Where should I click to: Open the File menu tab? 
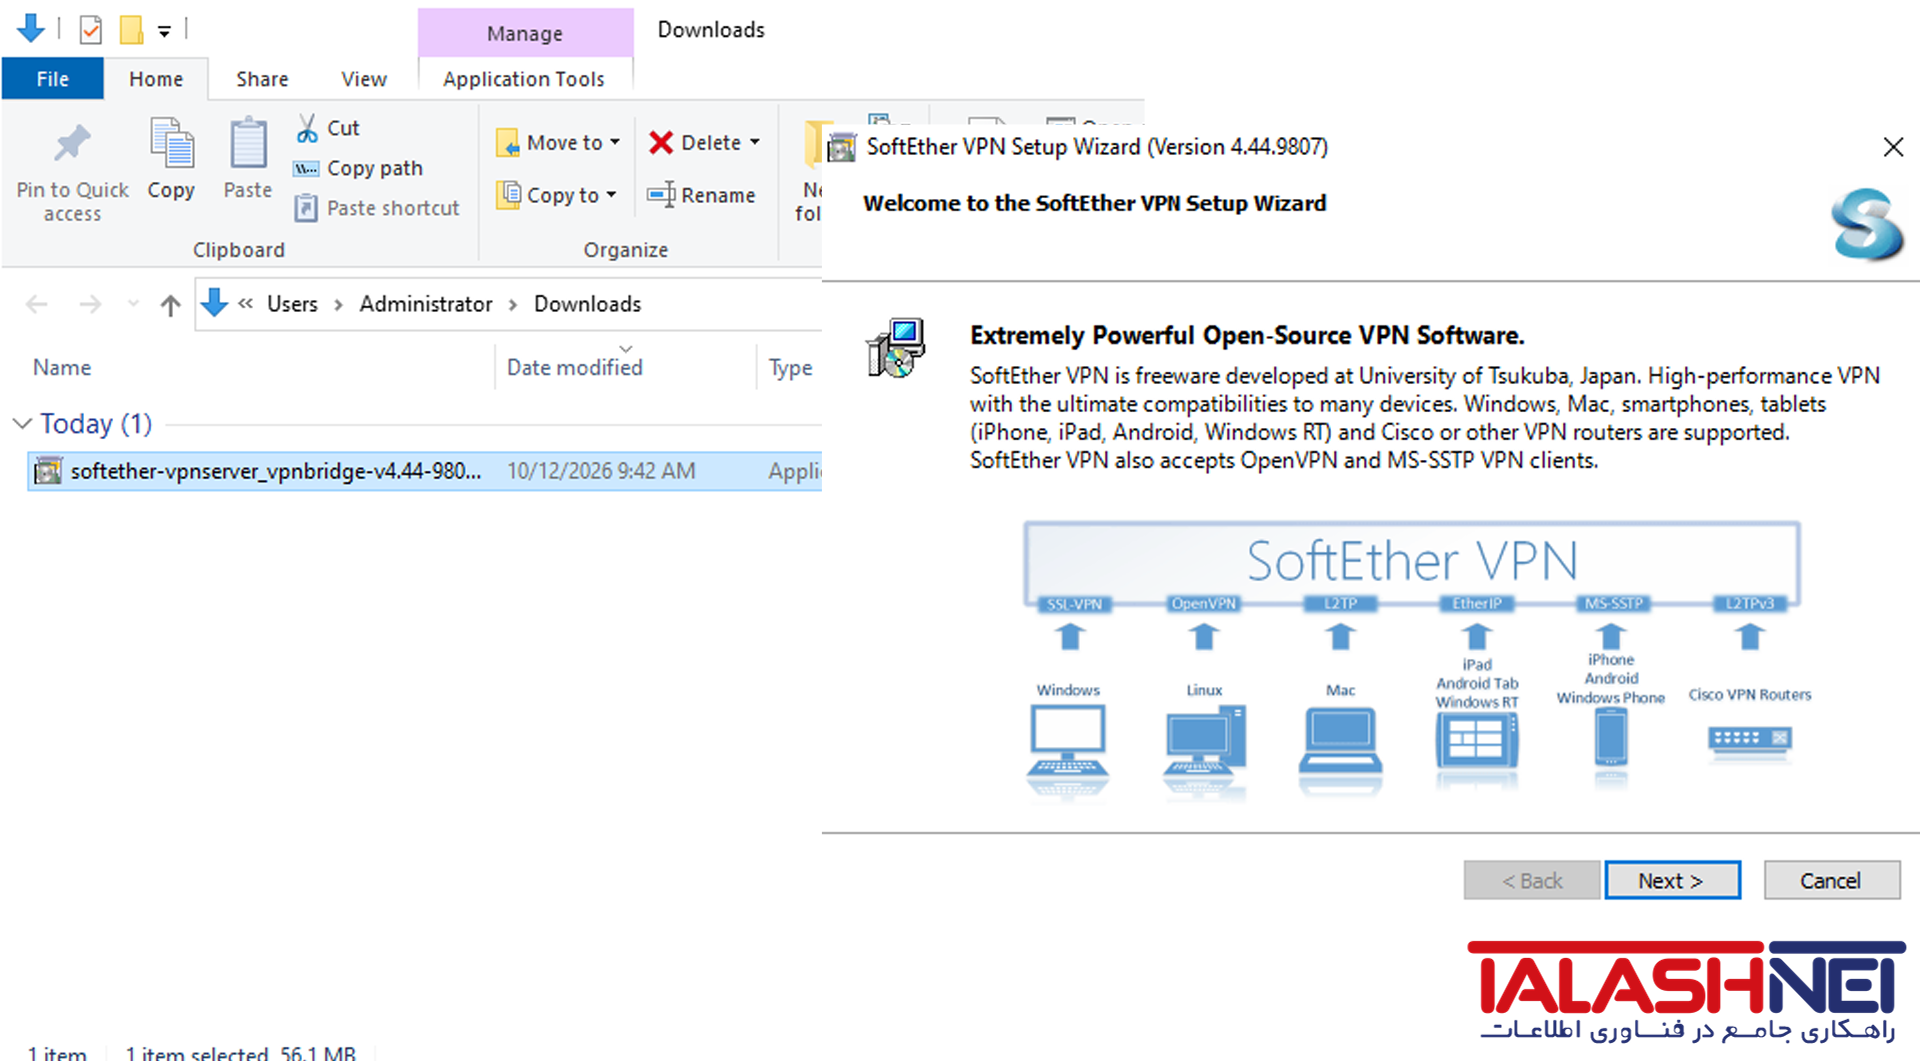coord(53,79)
